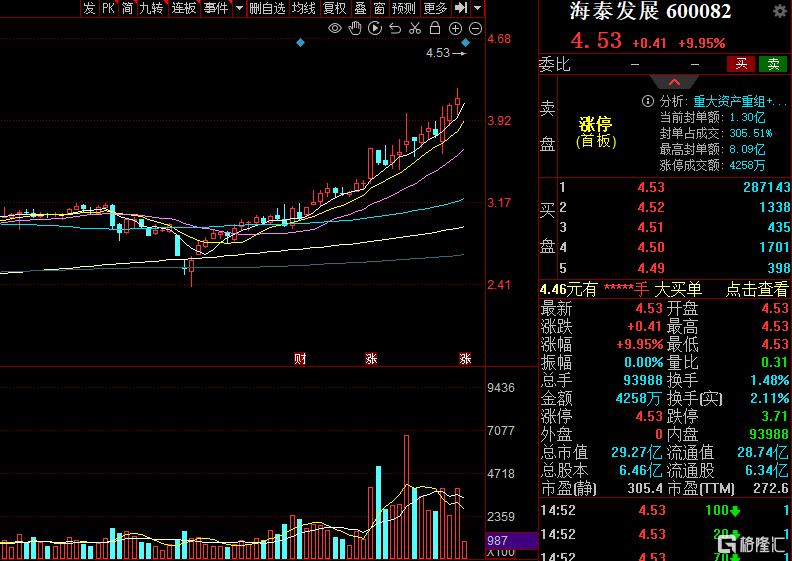The width and height of the screenshot is (792, 561).
Task: Open the 更多 more menu
Action: (435, 8)
